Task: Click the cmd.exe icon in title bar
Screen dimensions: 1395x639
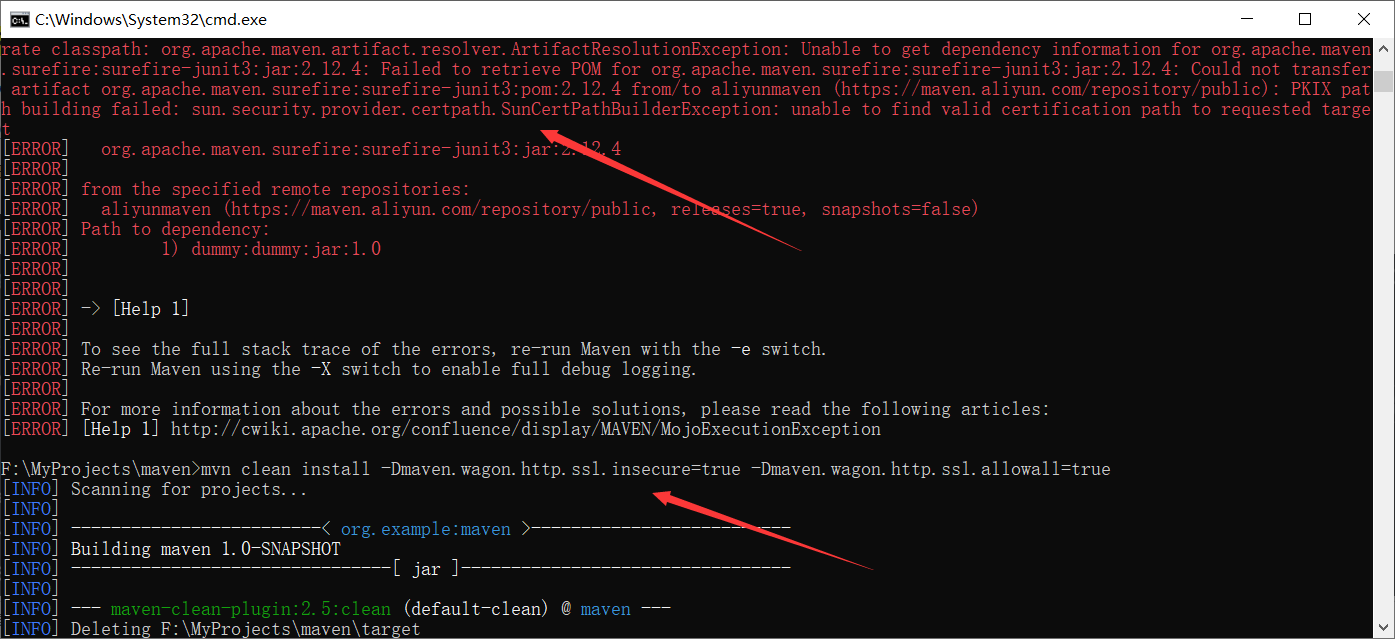Action: click(x=18, y=19)
